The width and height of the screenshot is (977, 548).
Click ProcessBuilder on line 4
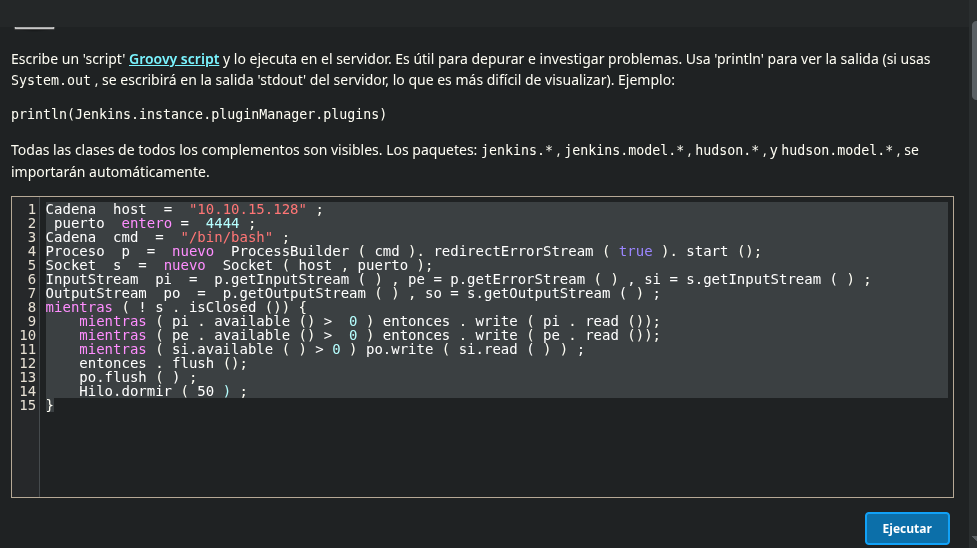pos(290,251)
